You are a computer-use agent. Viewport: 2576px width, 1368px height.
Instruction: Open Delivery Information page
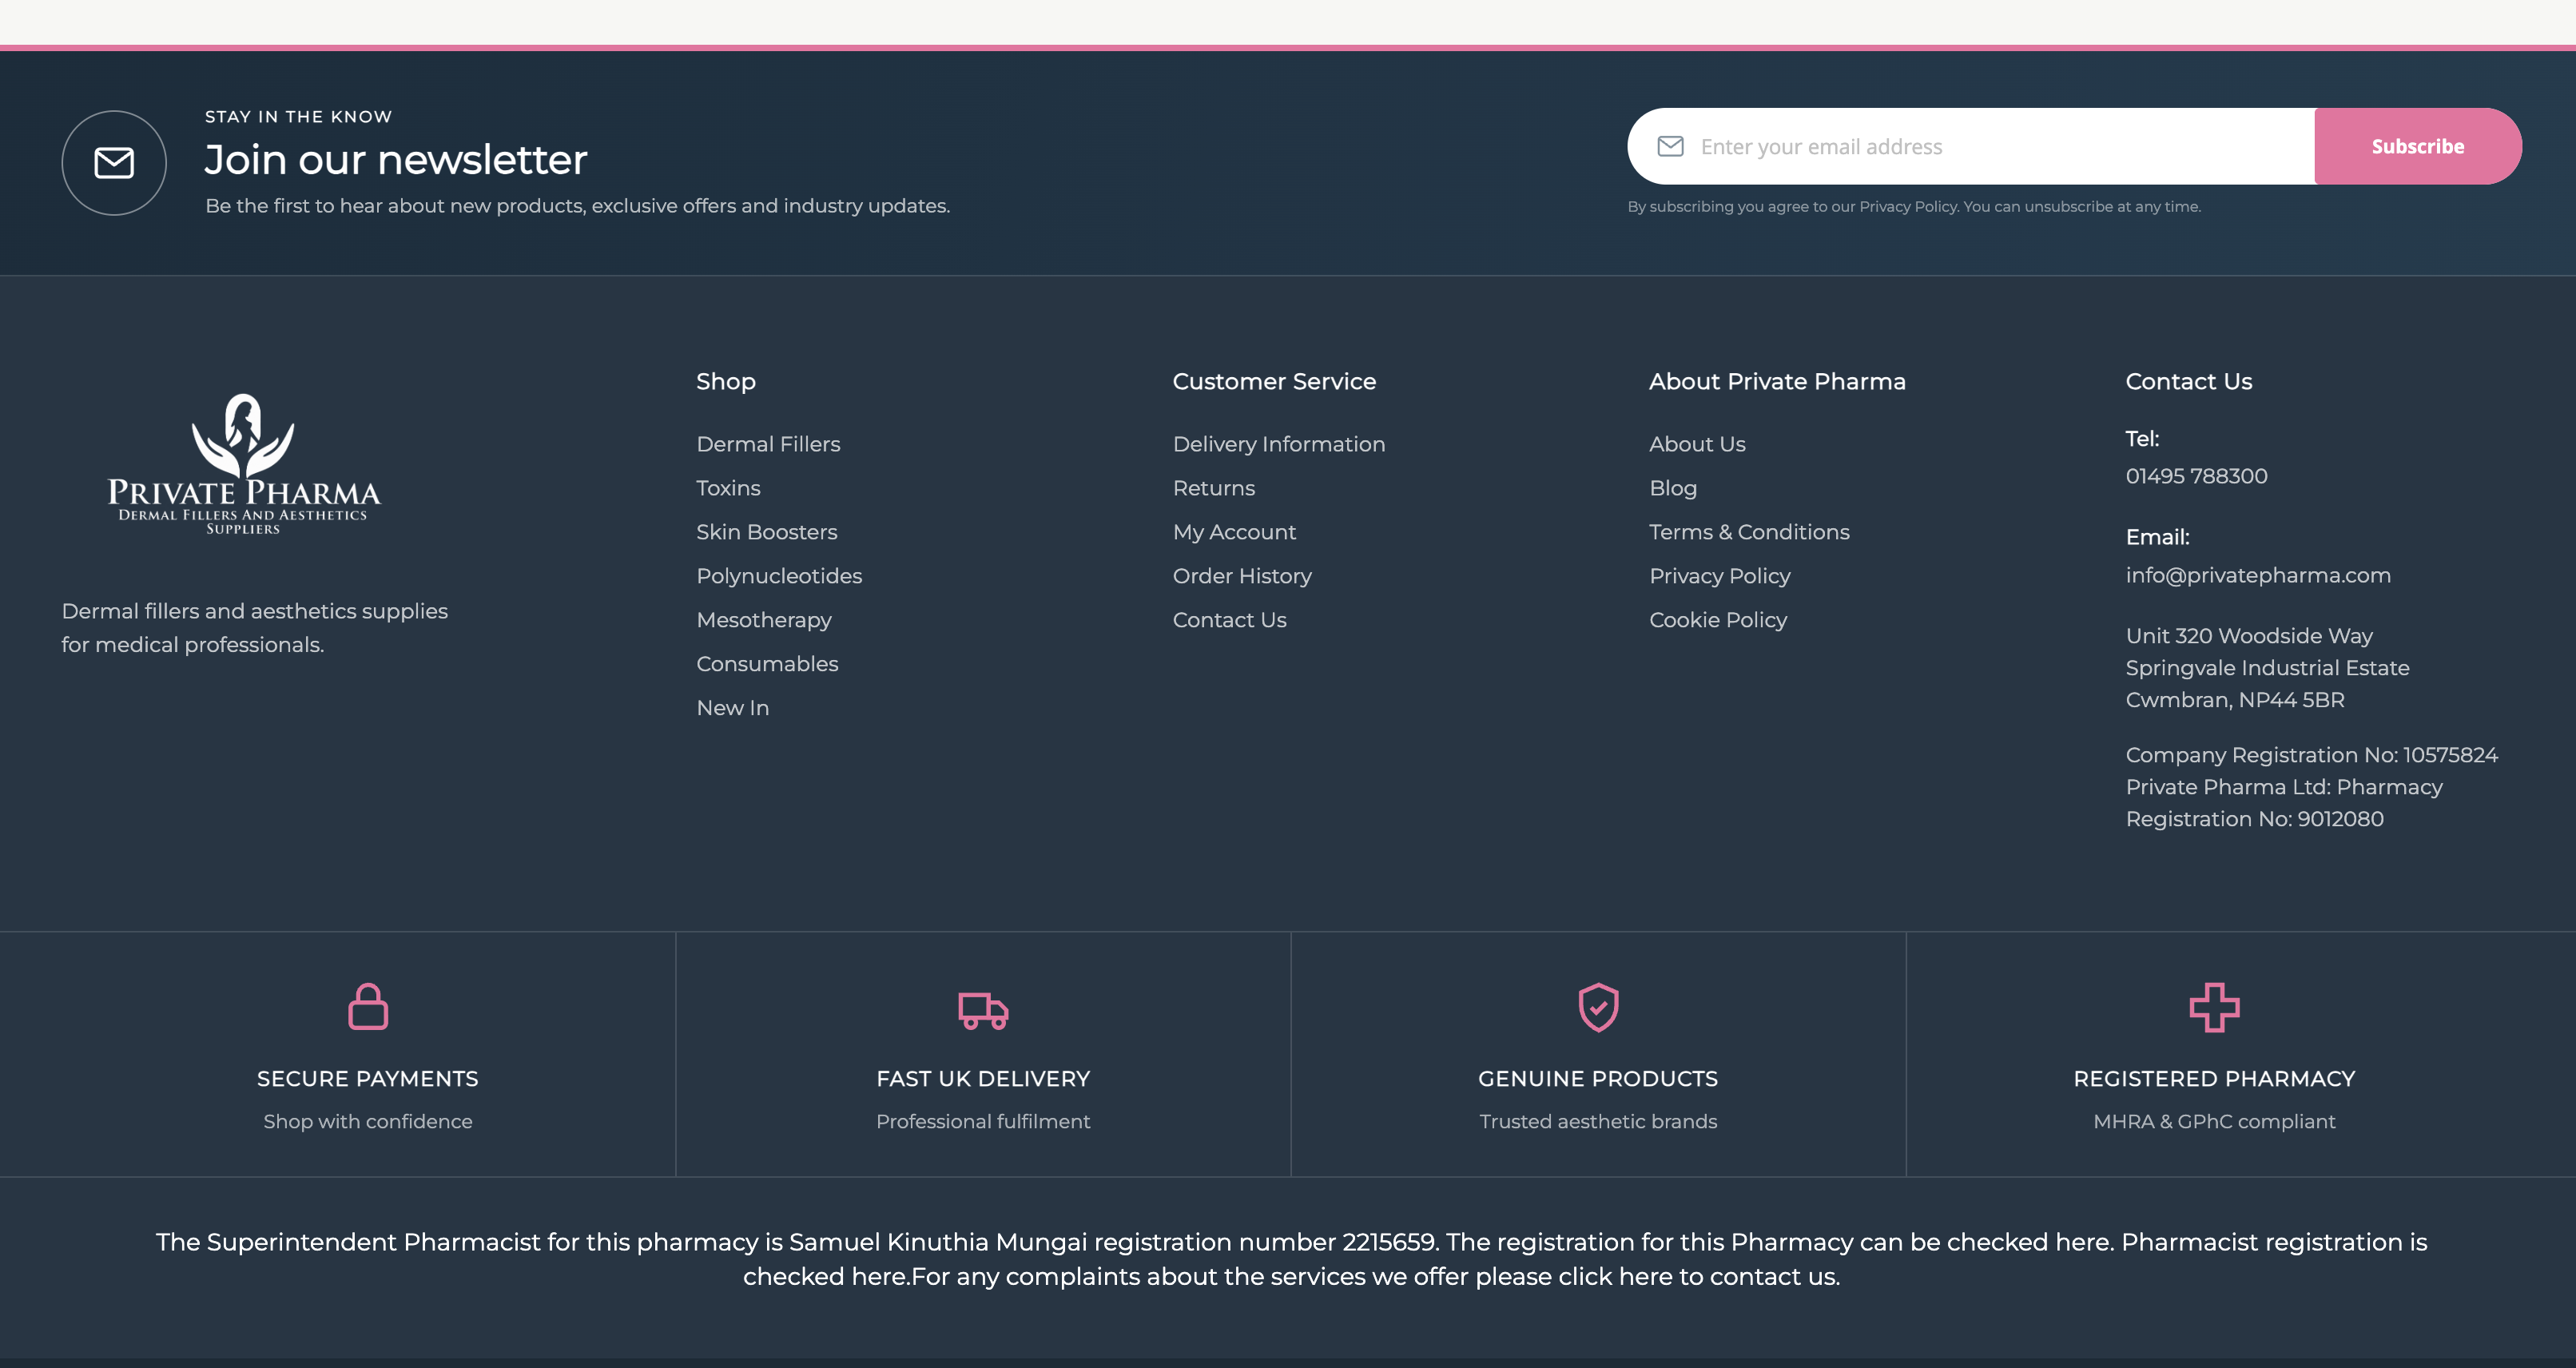1279,444
